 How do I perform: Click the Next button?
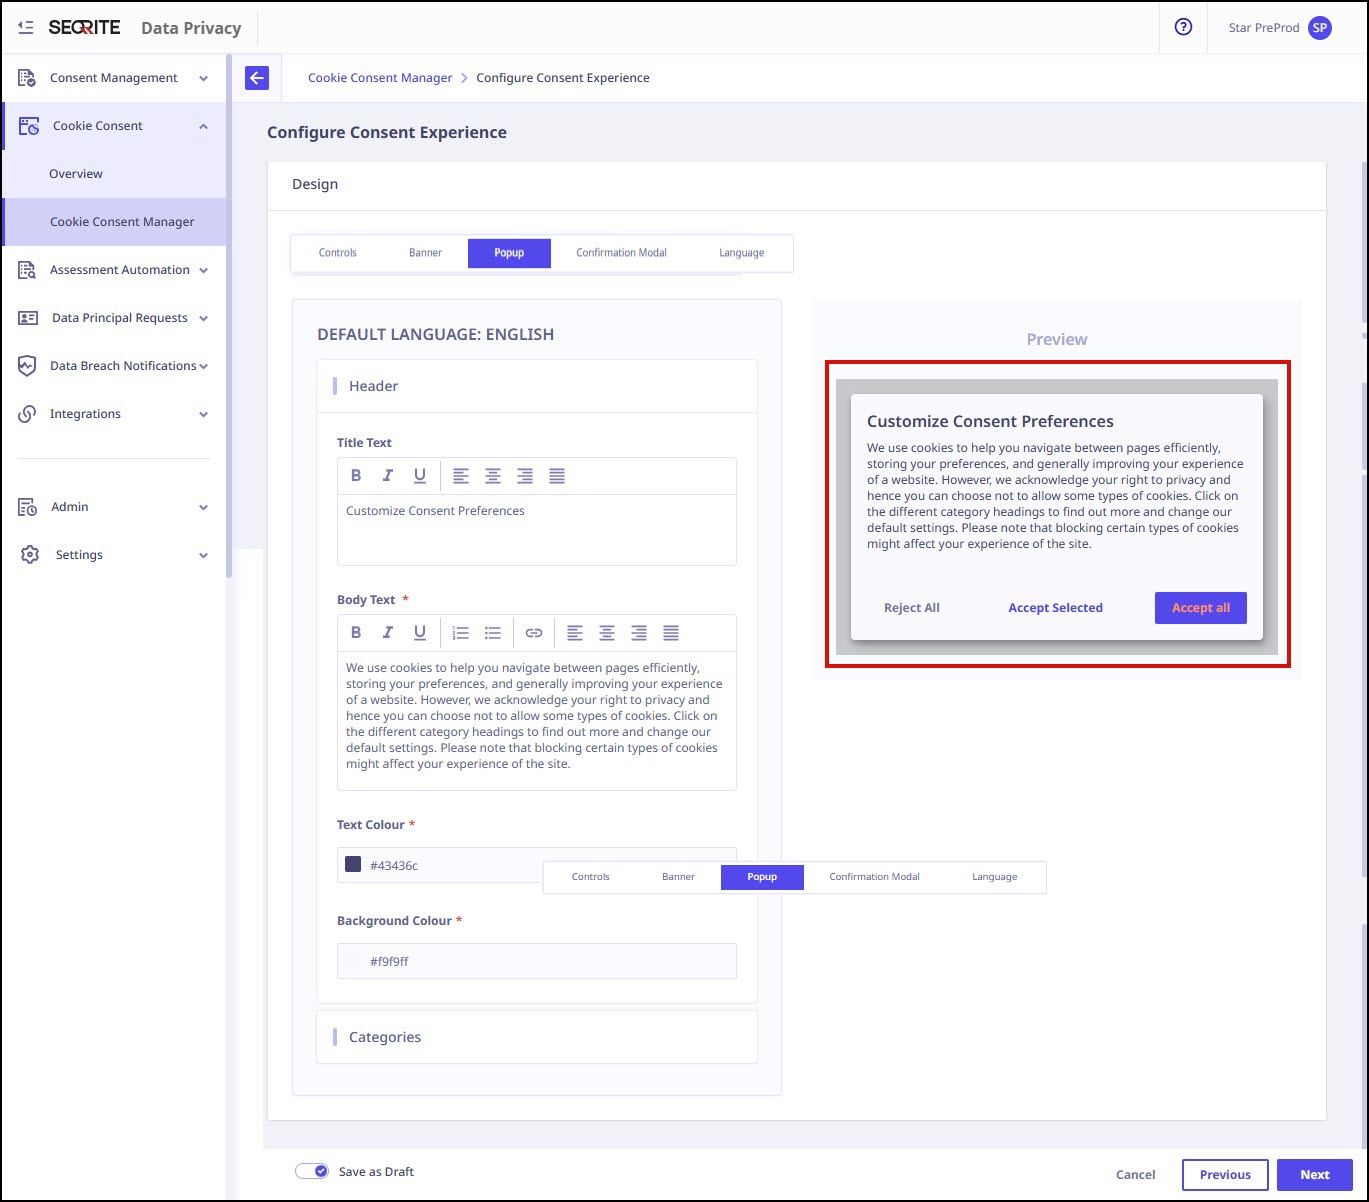click(1315, 1175)
